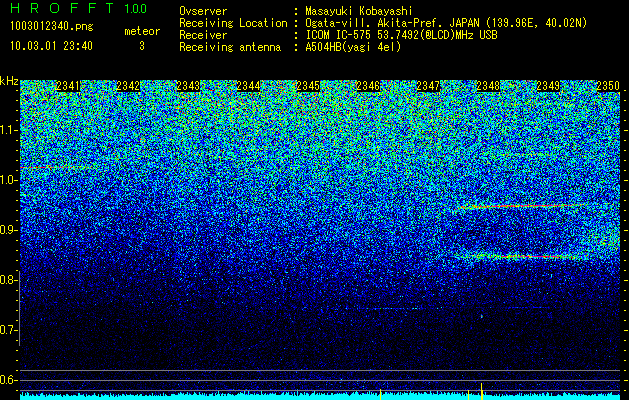Click the 0.7 frequency axis label
Screen dimensions: 629x400
pos(8,330)
